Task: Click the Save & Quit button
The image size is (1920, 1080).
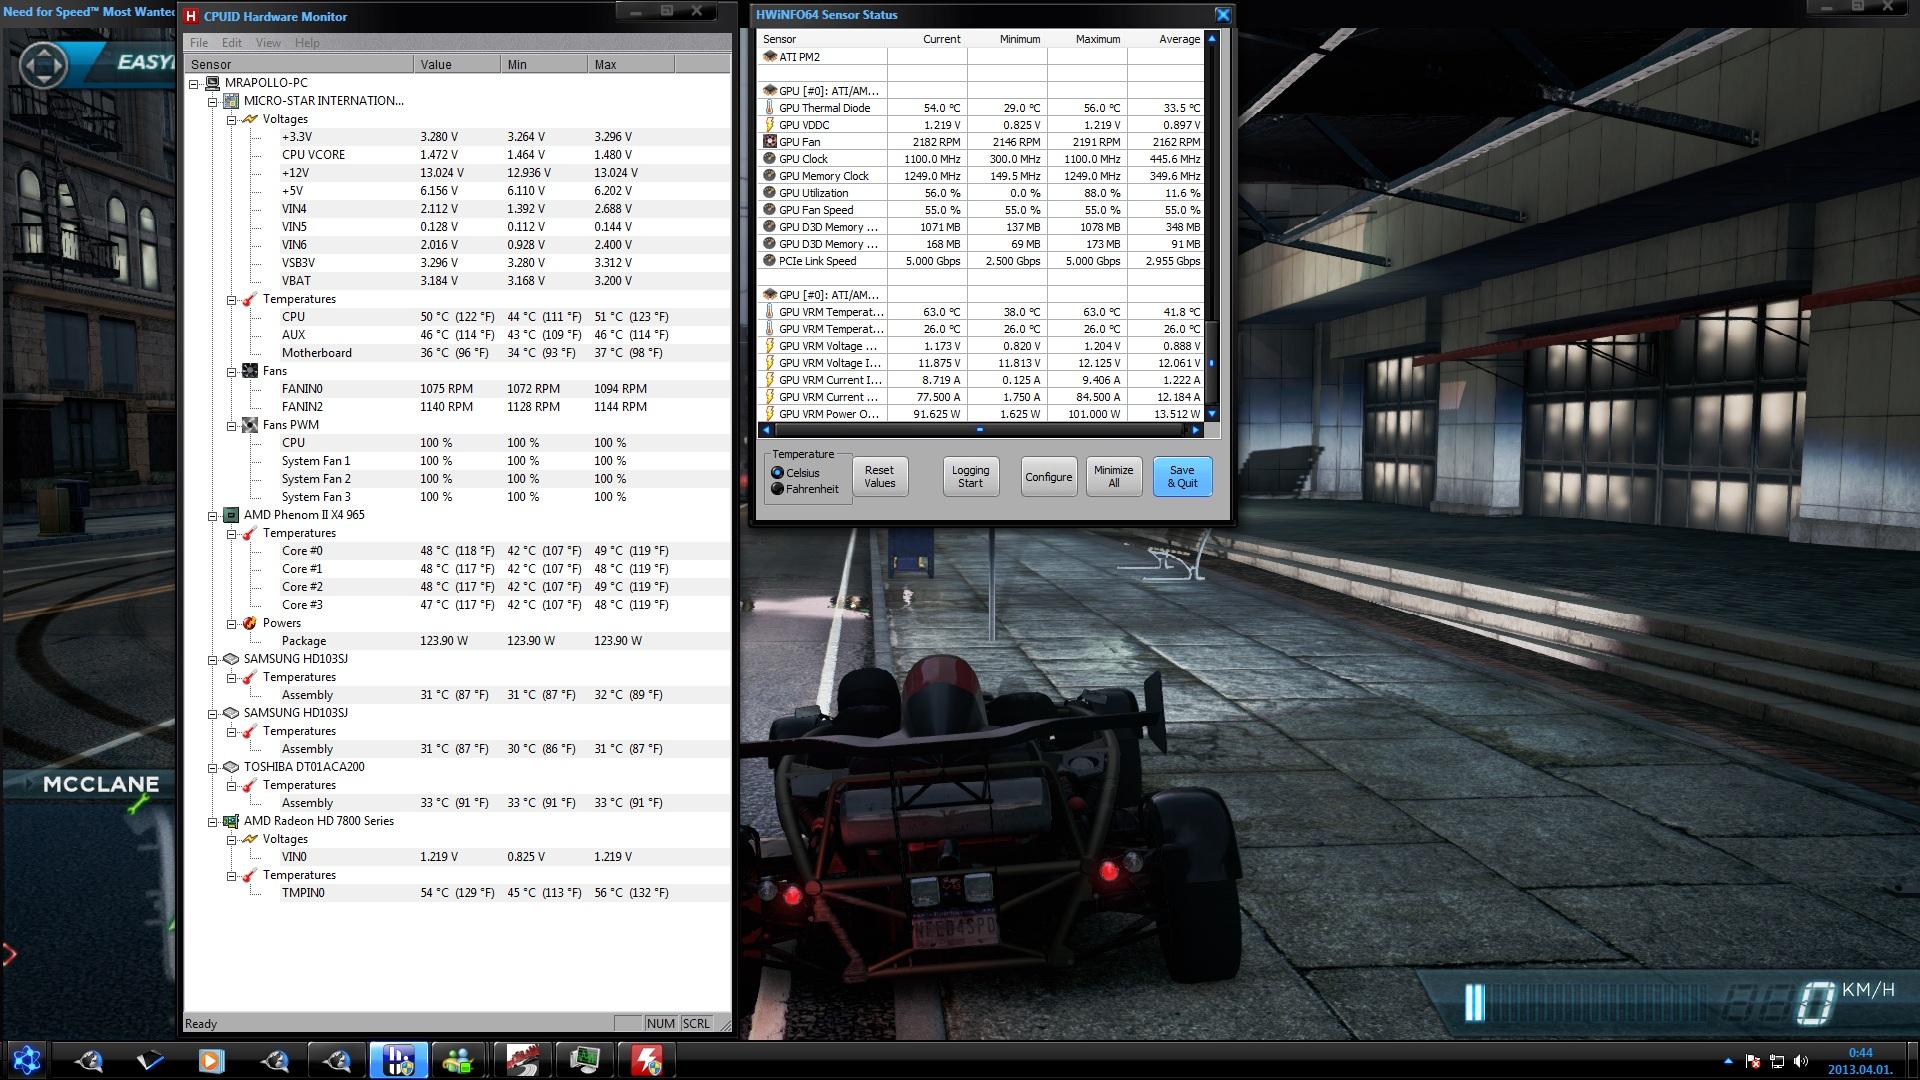Action: click(1182, 477)
